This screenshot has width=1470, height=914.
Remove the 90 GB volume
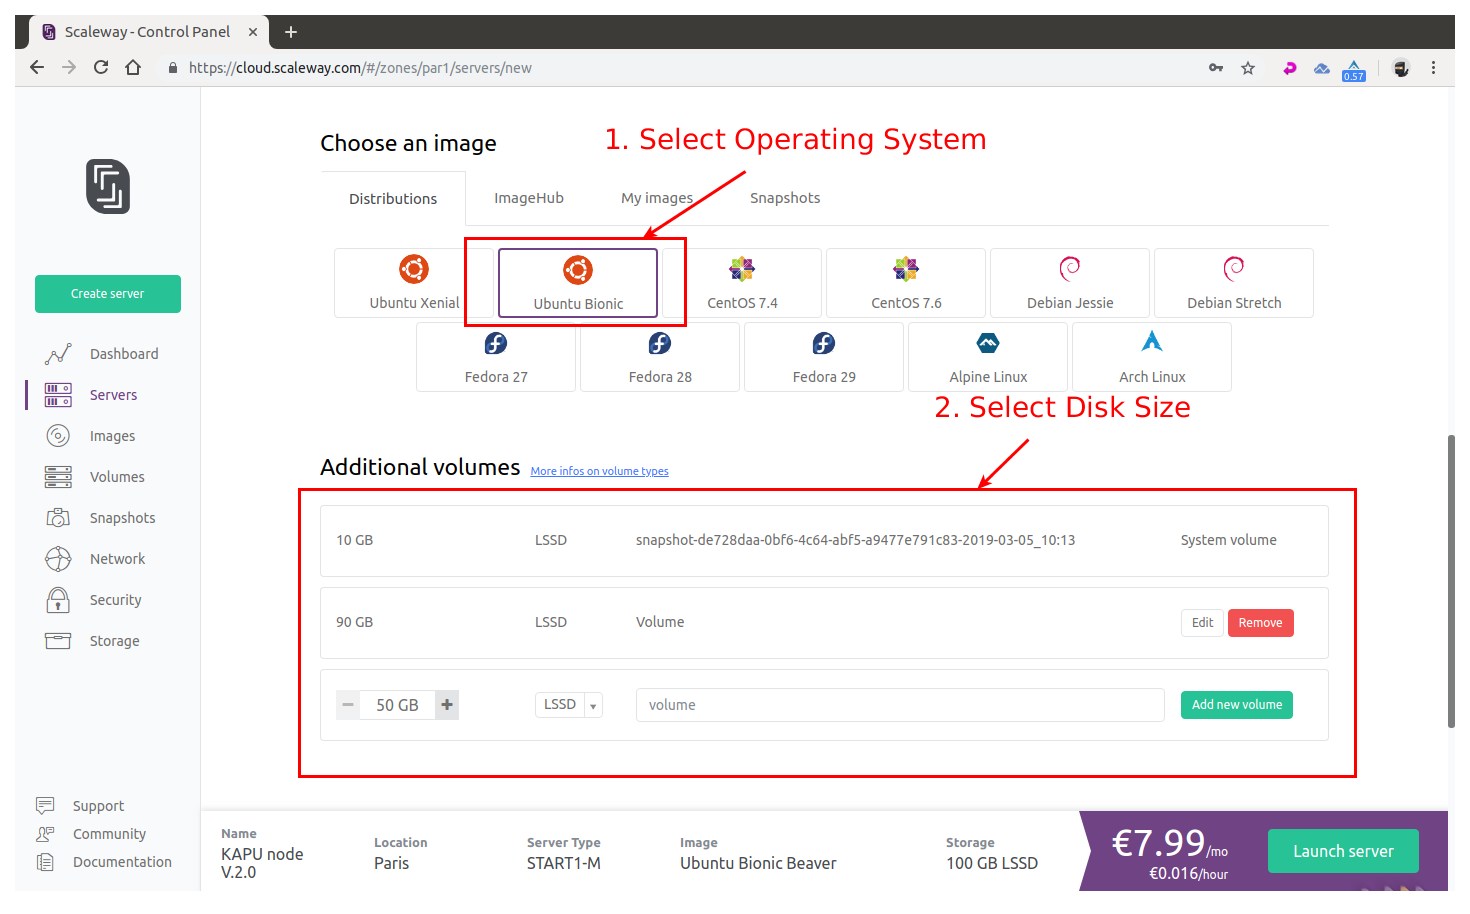[x=1261, y=623]
